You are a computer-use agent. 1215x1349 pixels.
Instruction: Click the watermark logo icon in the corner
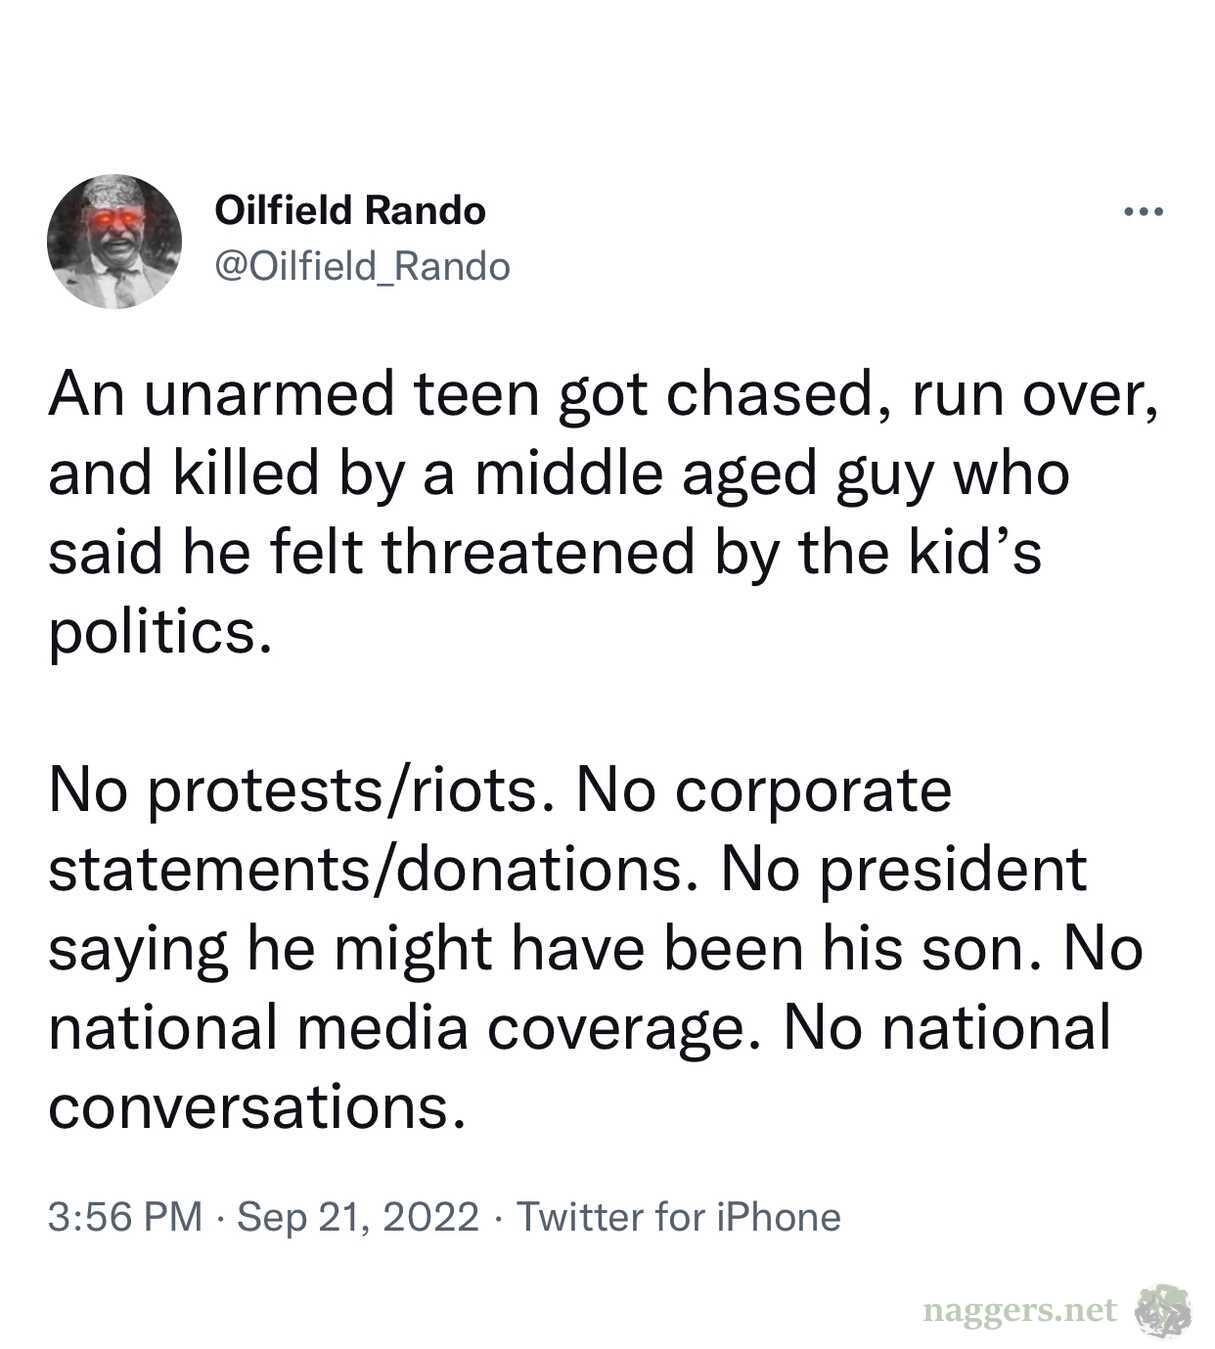(x=1162, y=1310)
